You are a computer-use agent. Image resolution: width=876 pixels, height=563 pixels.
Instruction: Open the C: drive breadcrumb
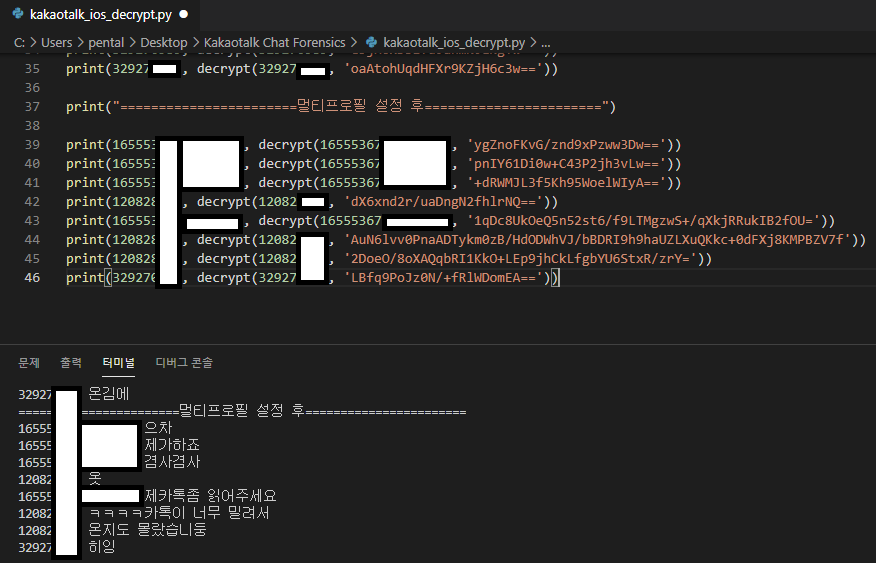[19, 42]
